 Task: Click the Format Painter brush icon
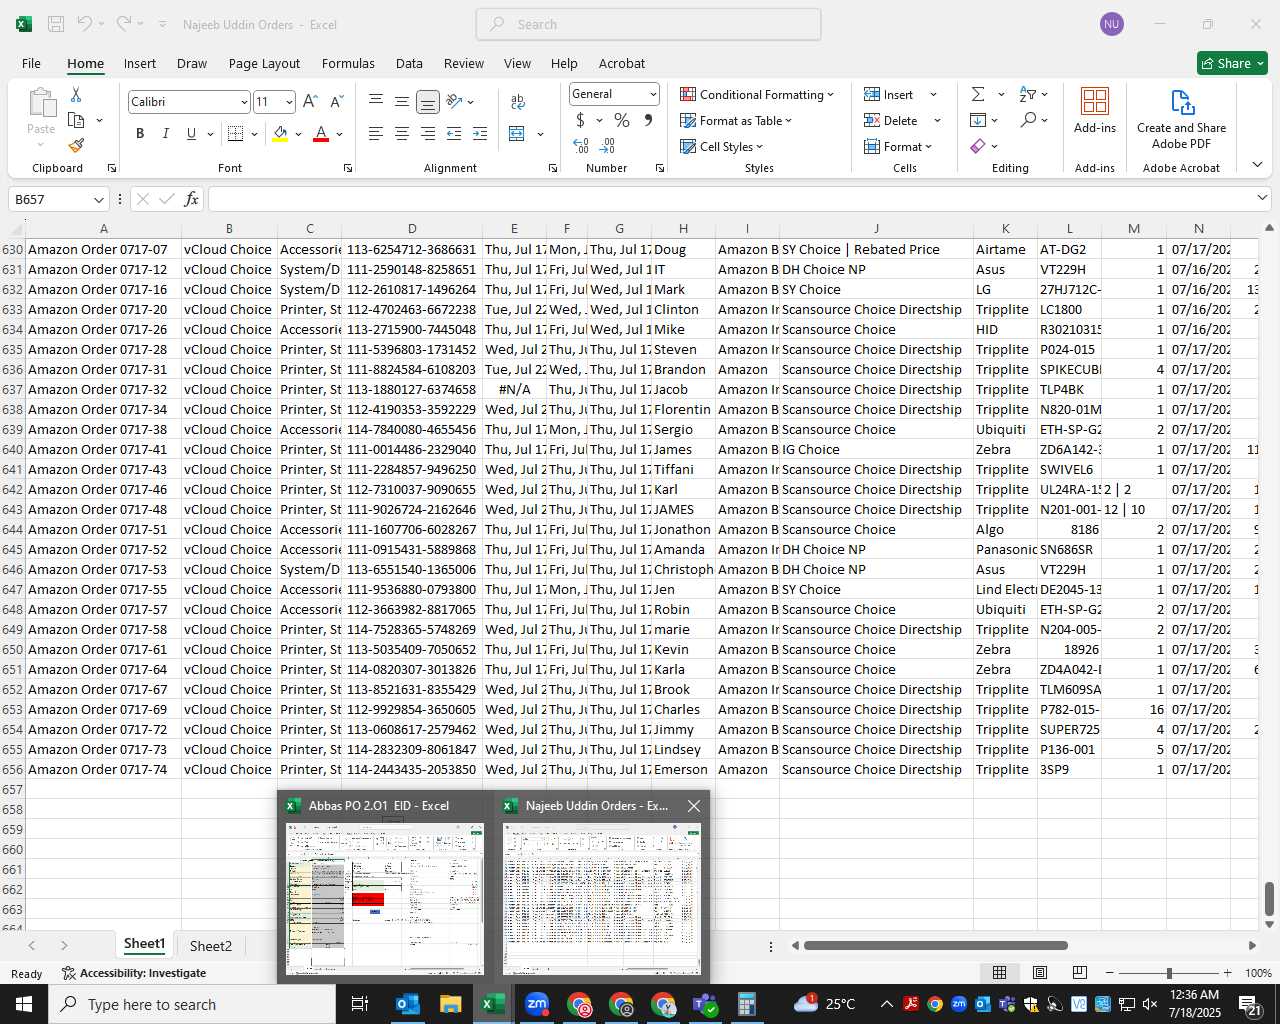point(76,145)
